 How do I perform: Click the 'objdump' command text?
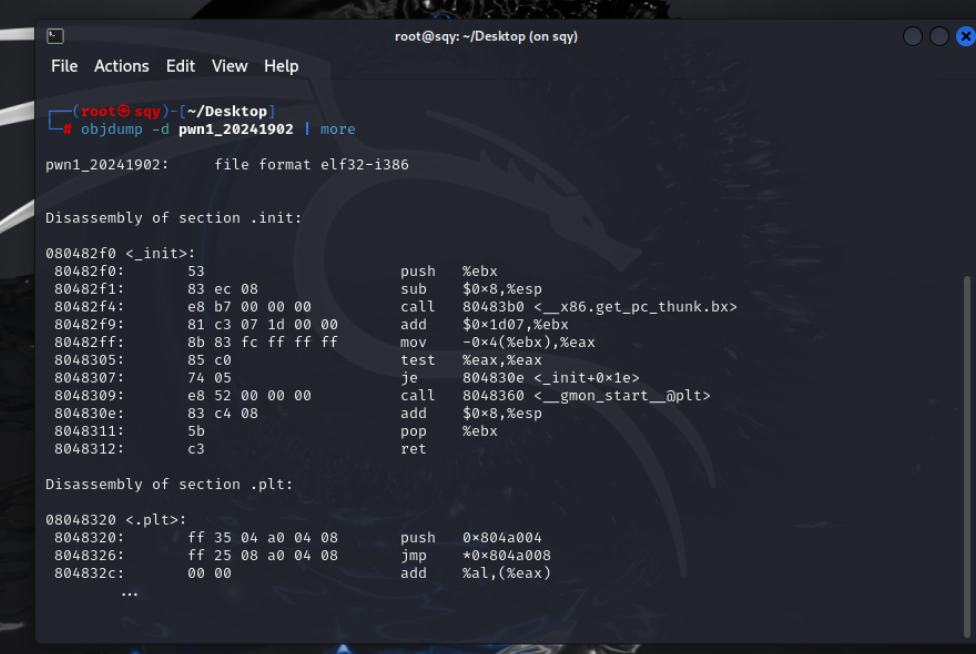pyautogui.click(x=112, y=129)
